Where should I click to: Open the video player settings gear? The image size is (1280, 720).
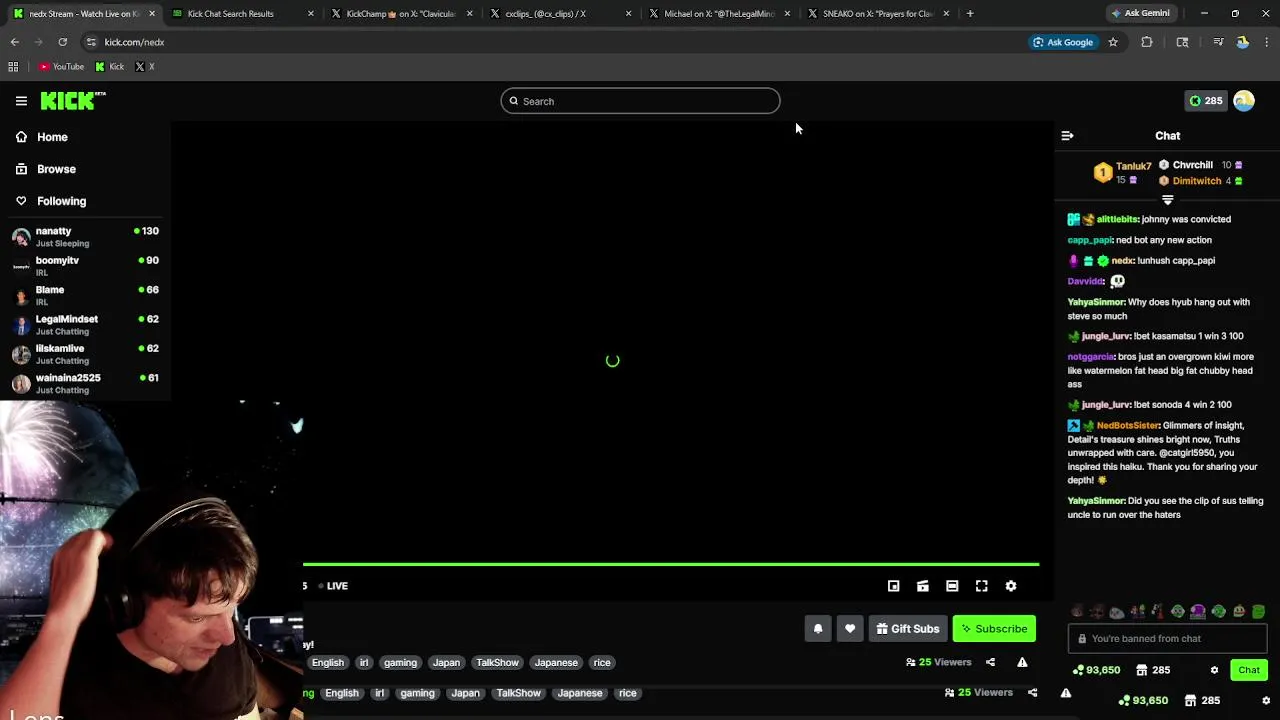click(x=1011, y=586)
